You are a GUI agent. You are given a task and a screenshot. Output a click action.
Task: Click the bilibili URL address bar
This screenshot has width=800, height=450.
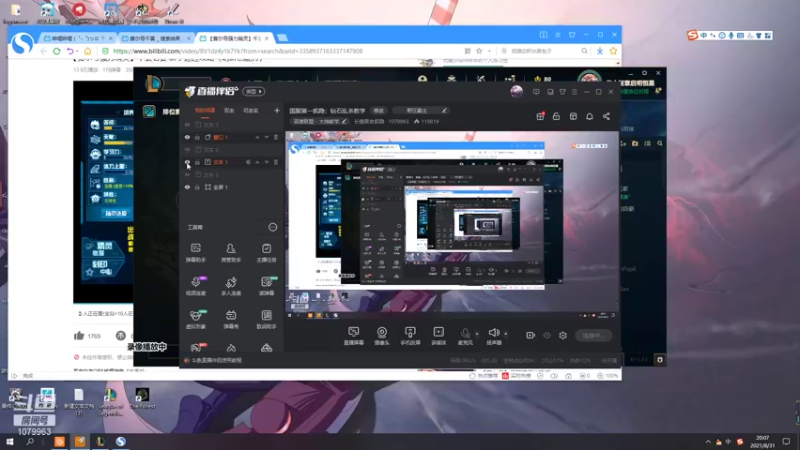point(284,51)
